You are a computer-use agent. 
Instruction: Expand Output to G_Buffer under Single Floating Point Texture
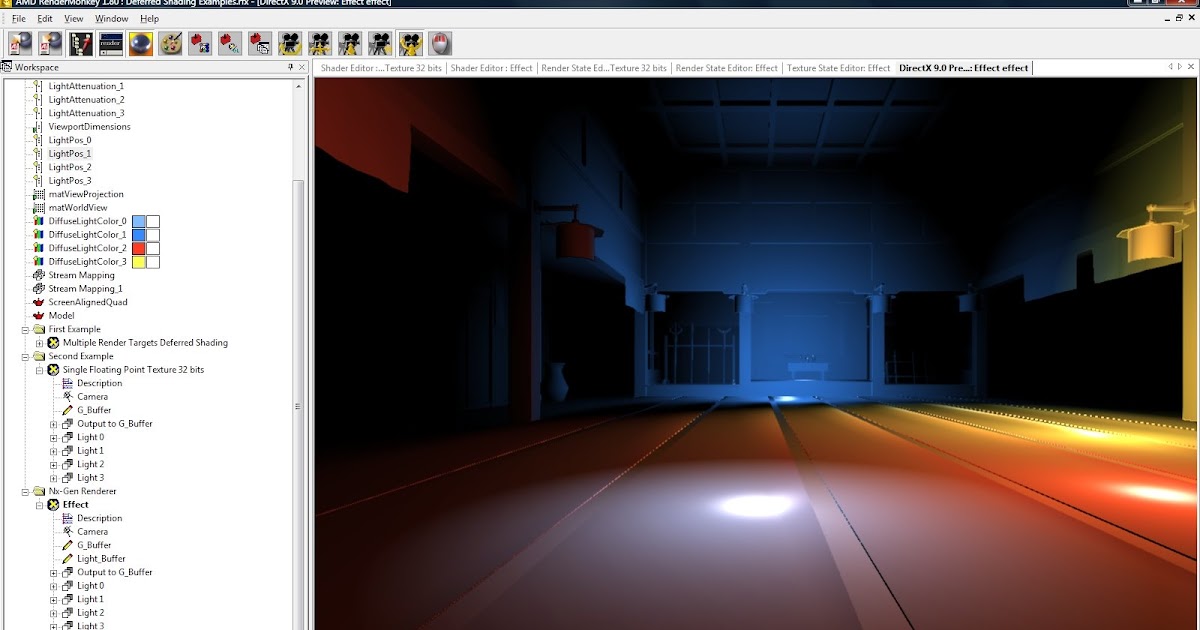[x=53, y=424]
